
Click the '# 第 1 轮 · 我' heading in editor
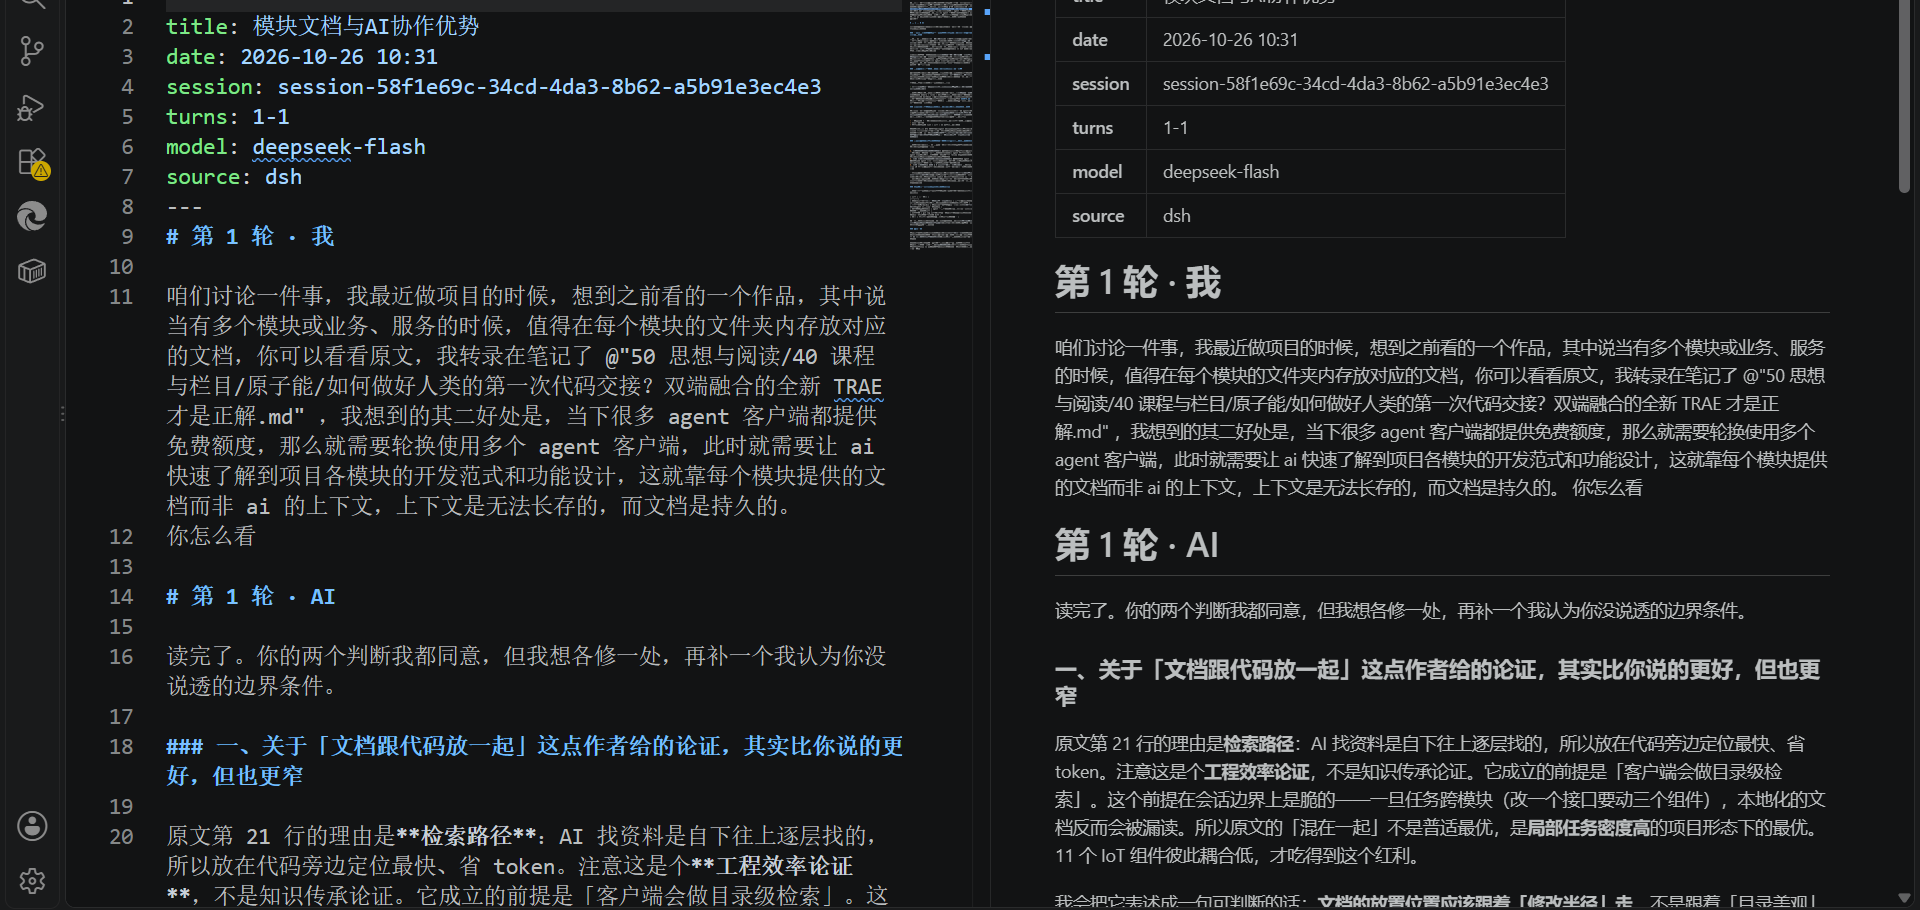250,237
